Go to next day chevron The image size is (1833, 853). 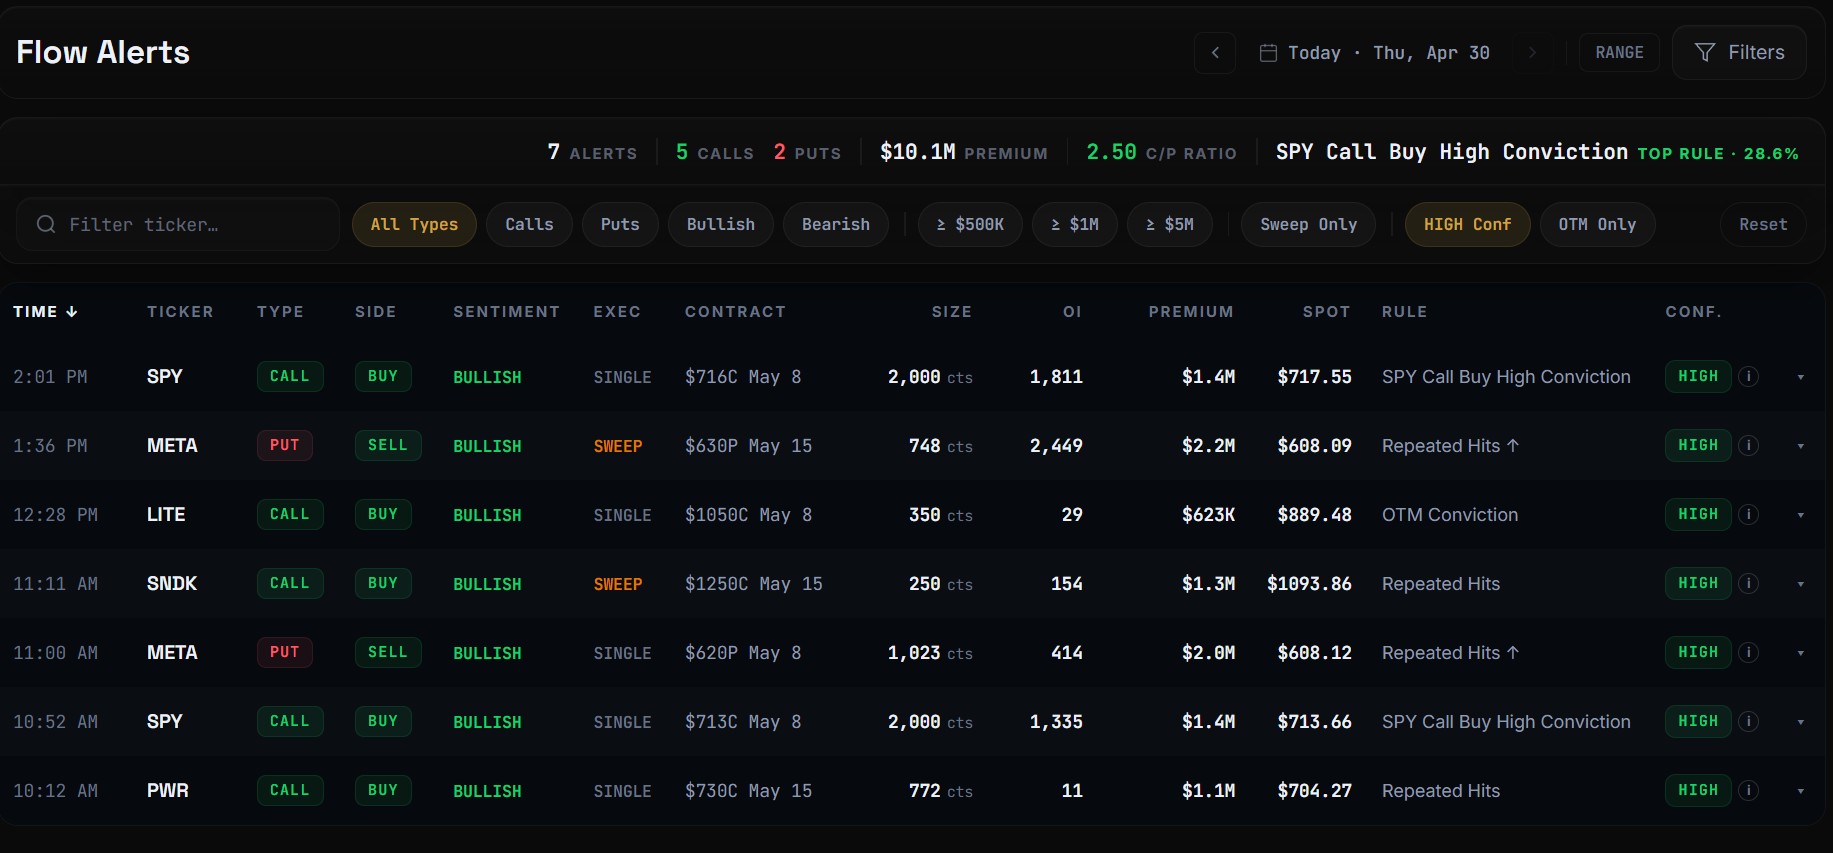tap(1532, 53)
